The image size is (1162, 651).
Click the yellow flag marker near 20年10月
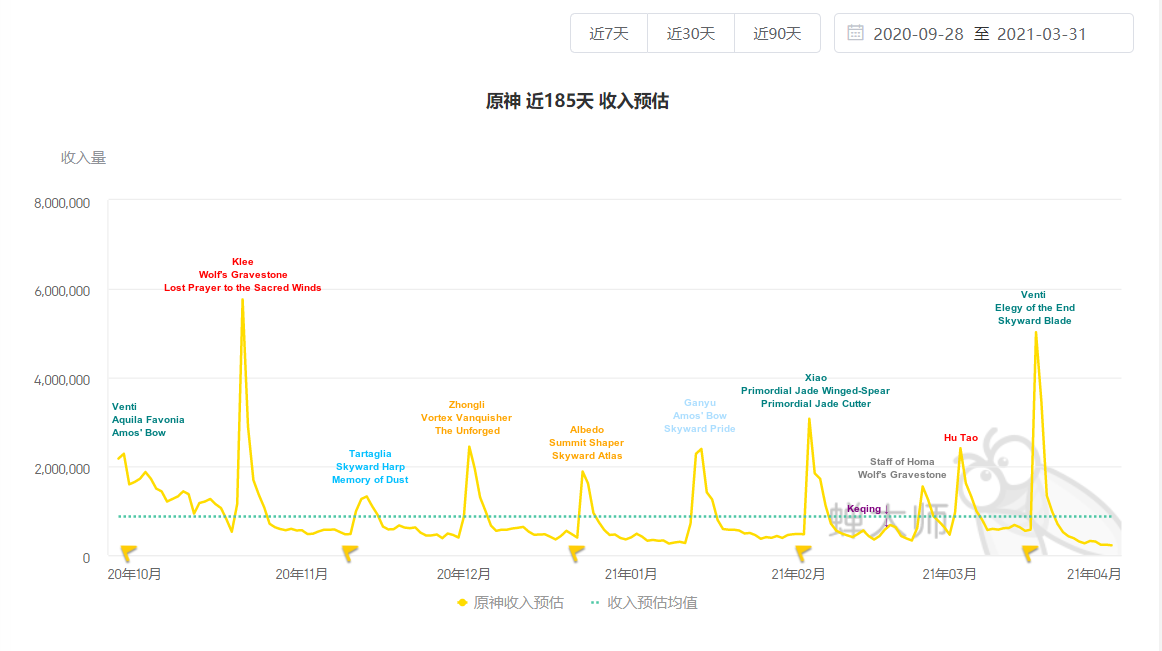128,553
